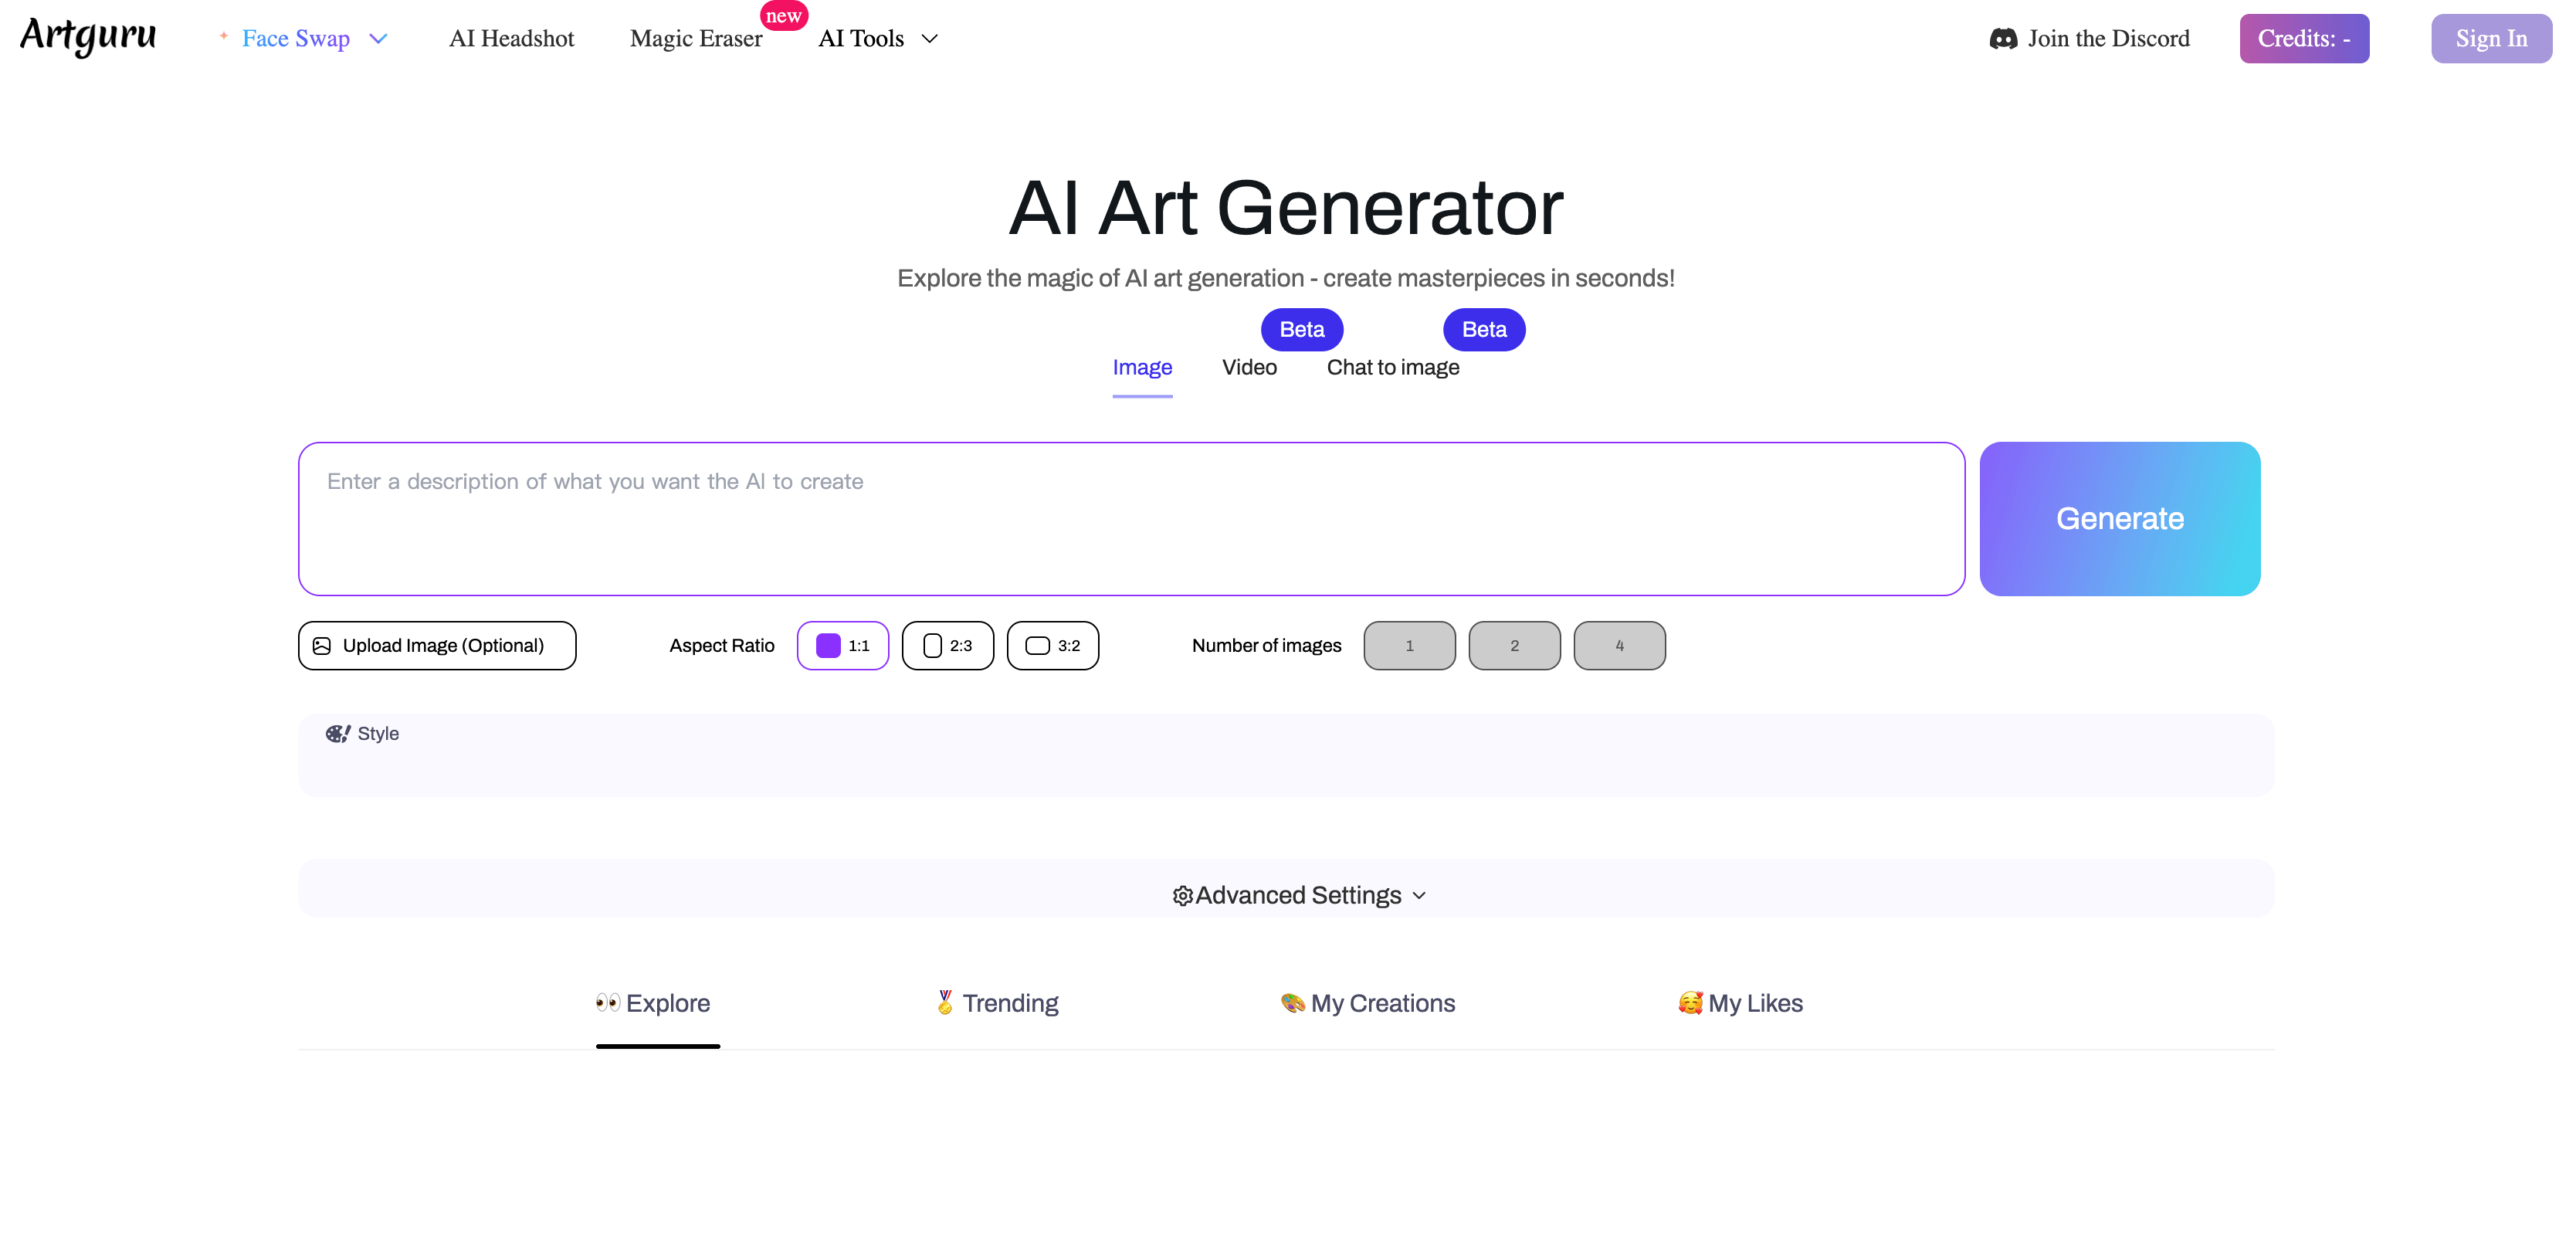Open the Trending tab
This screenshot has height=1245, width=2576.
[x=997, y=1003]
